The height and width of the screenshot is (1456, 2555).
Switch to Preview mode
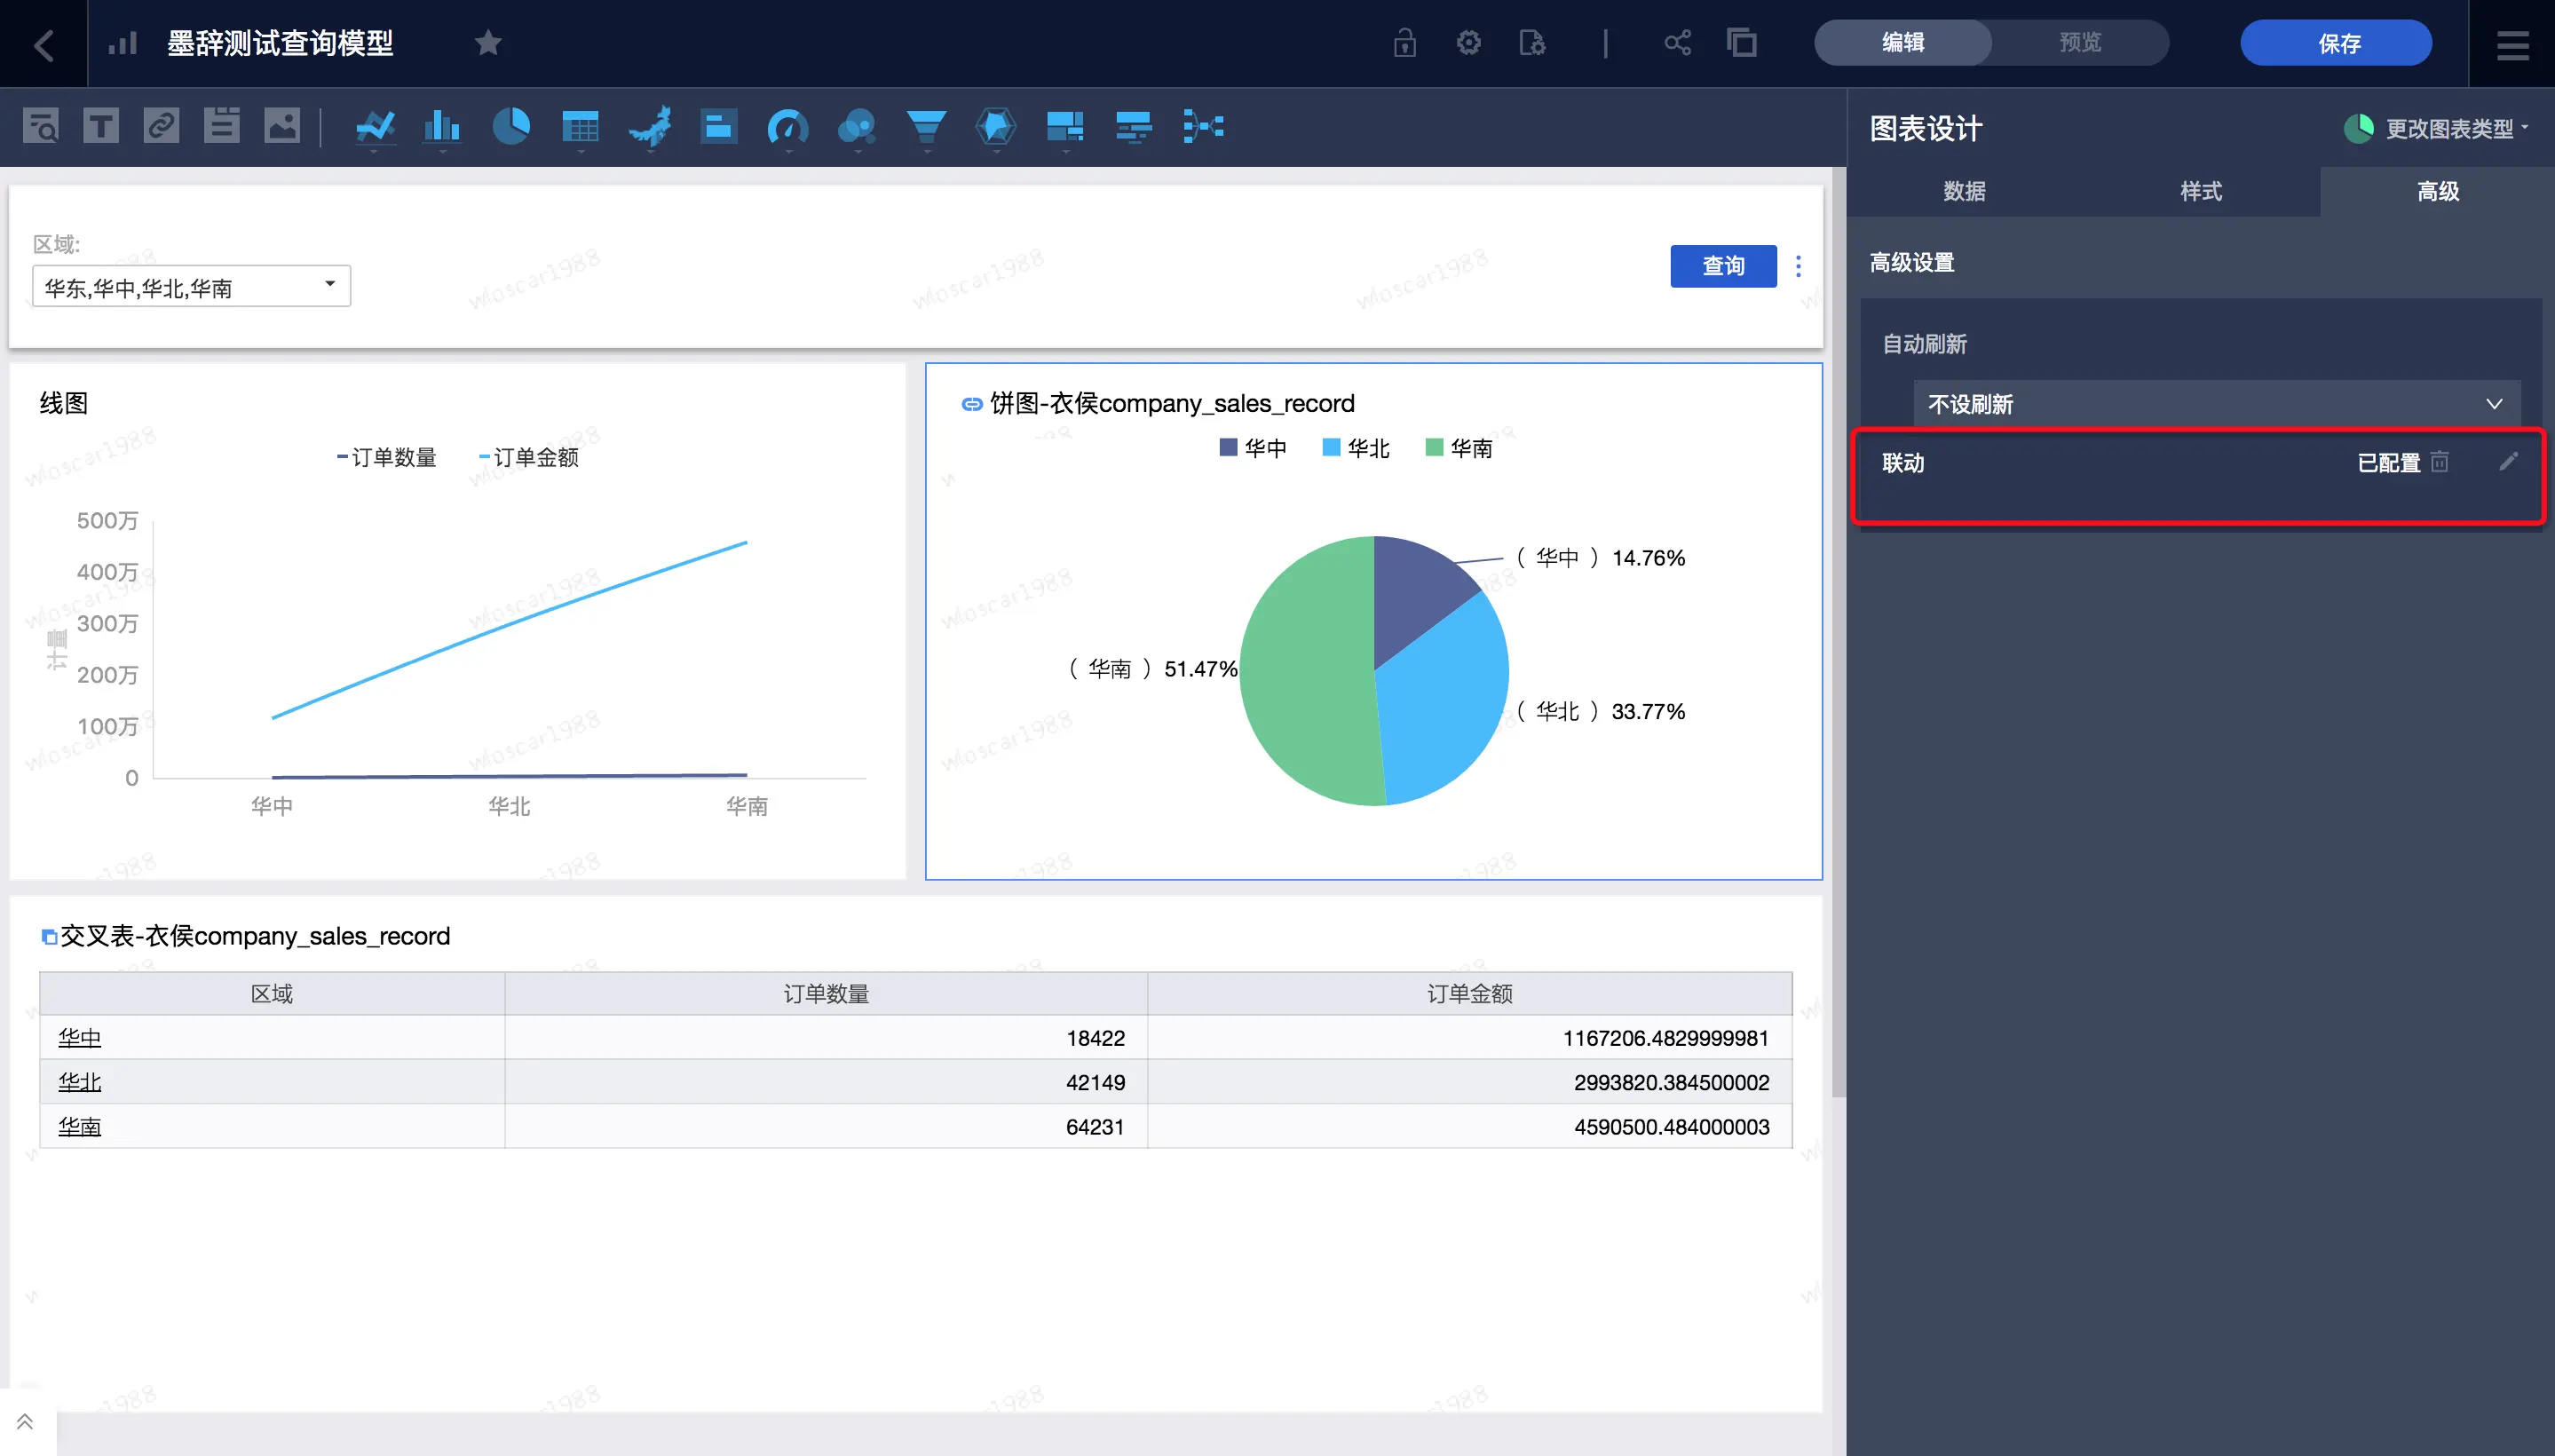(2080, 43)
